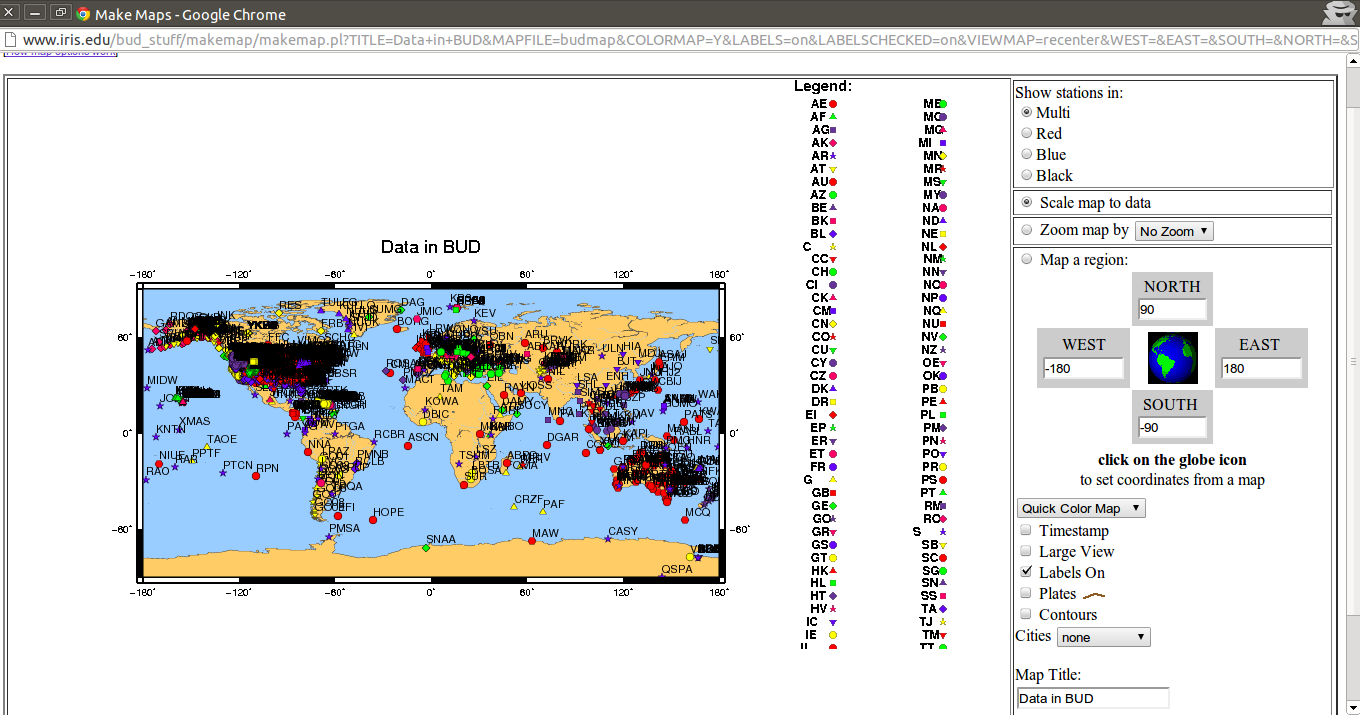
Task: Click the PTCN station label on the map
Action: click(x=238, y=465)
